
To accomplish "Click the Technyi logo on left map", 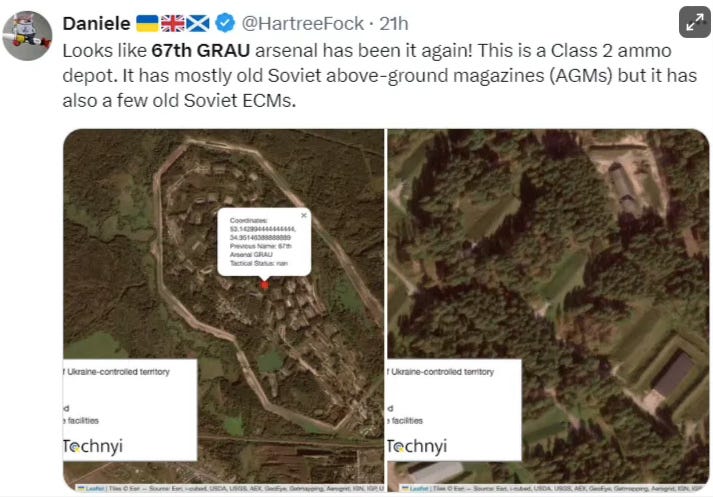I will (x=93, y=446).
